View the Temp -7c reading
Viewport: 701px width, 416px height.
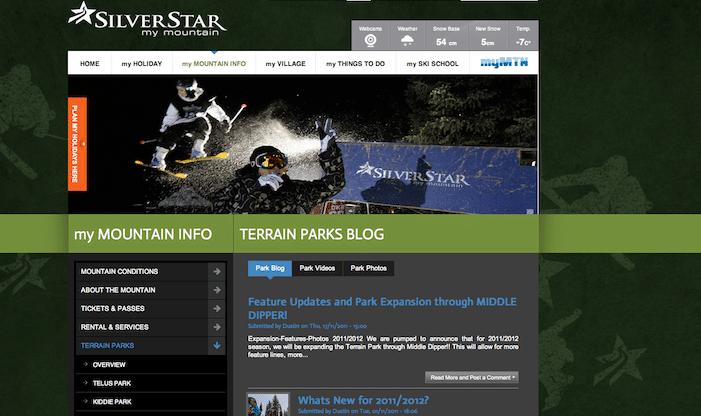point(523,42)
